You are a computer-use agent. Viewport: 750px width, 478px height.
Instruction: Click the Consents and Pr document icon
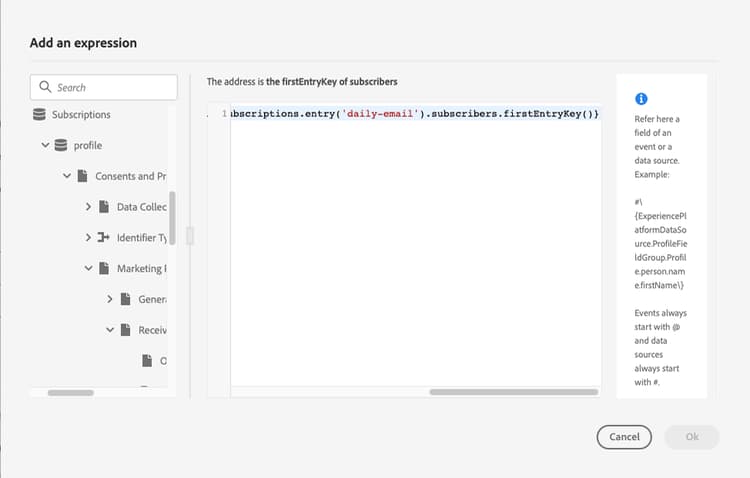(82, 176)
